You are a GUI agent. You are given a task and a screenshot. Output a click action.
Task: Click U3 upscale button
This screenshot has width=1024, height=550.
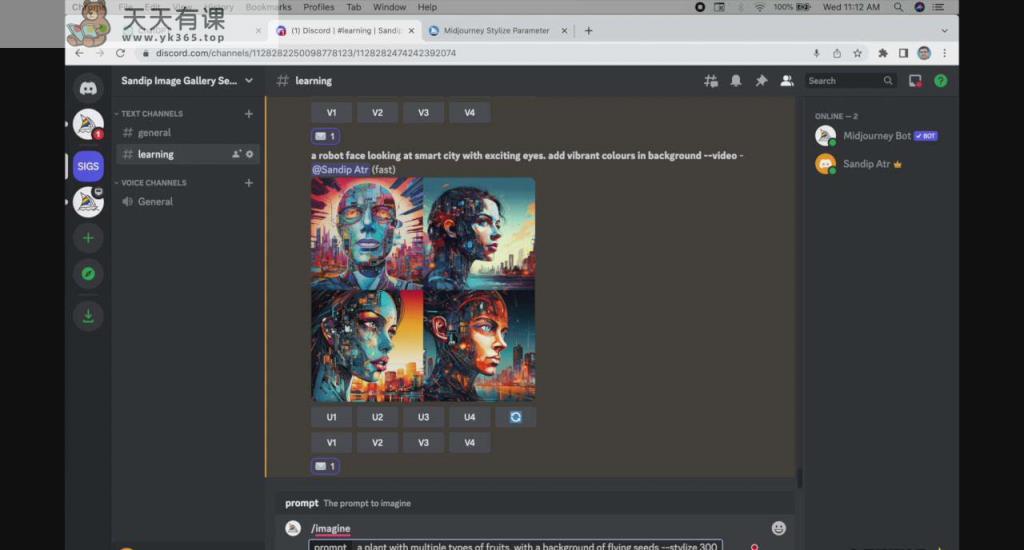tap(423, 417)
